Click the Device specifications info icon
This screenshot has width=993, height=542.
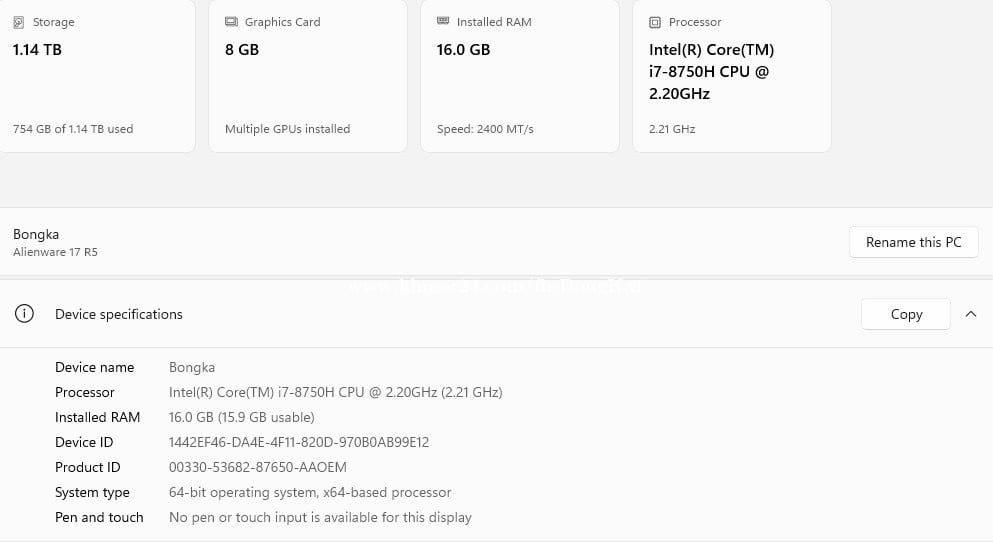(24, 314)
